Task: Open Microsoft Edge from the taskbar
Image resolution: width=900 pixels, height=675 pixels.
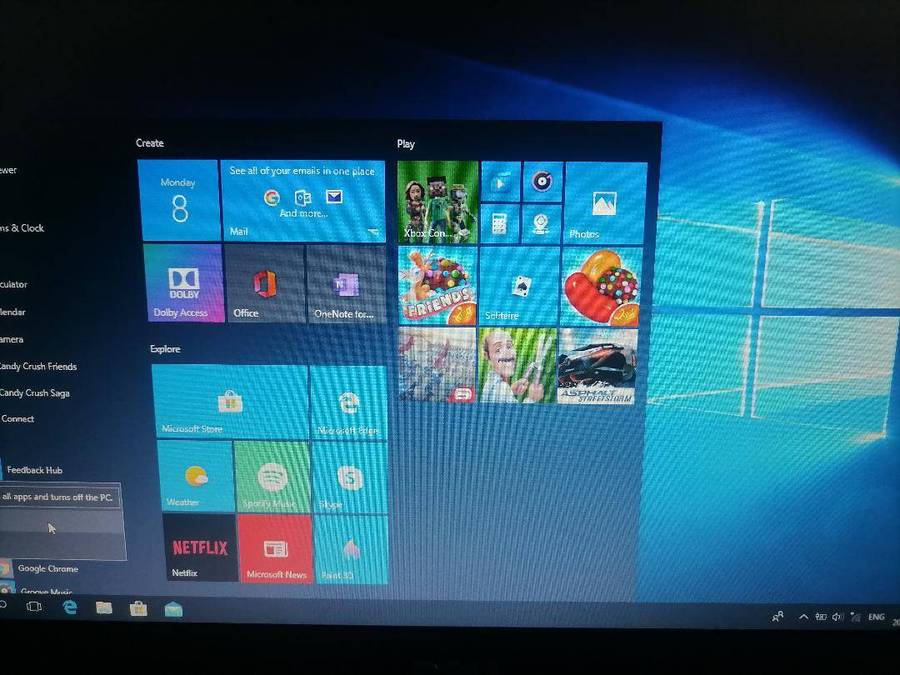Action: pos(71,607)
